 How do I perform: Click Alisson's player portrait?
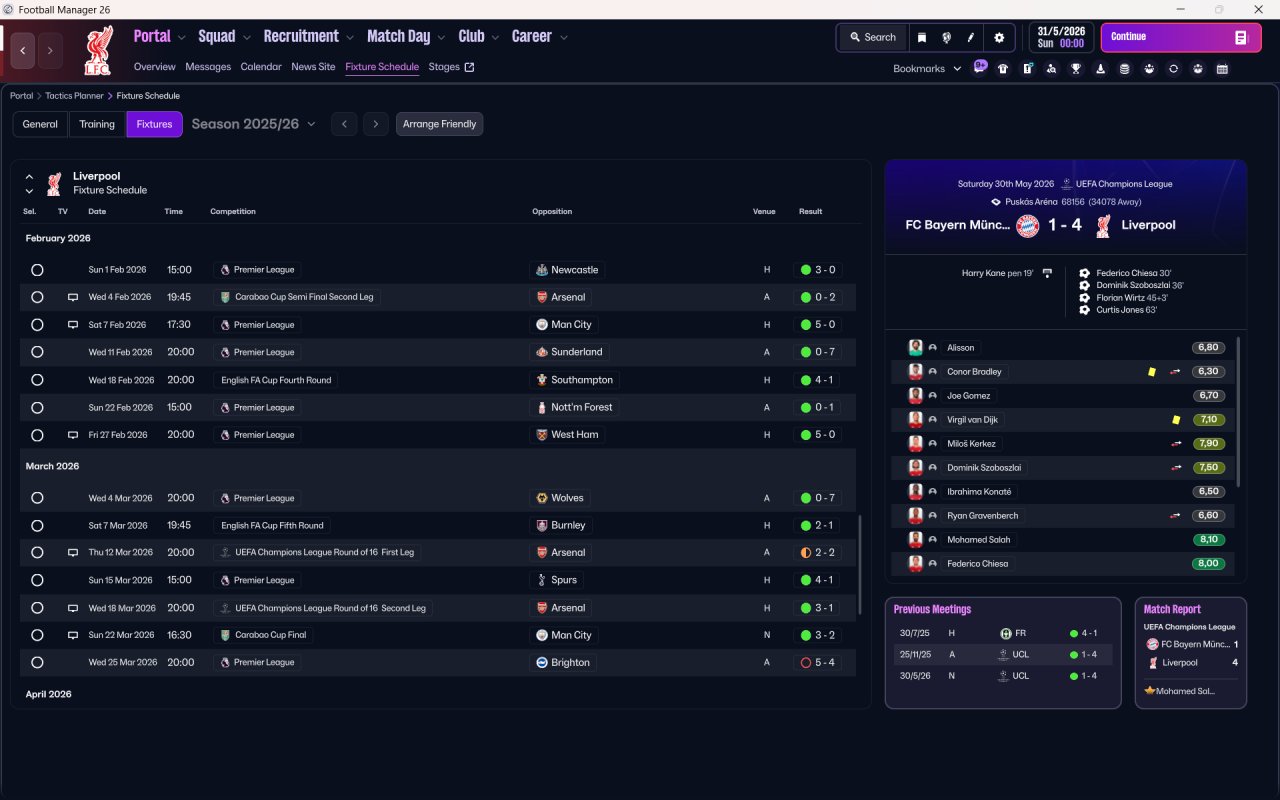[x=915, y=348]
